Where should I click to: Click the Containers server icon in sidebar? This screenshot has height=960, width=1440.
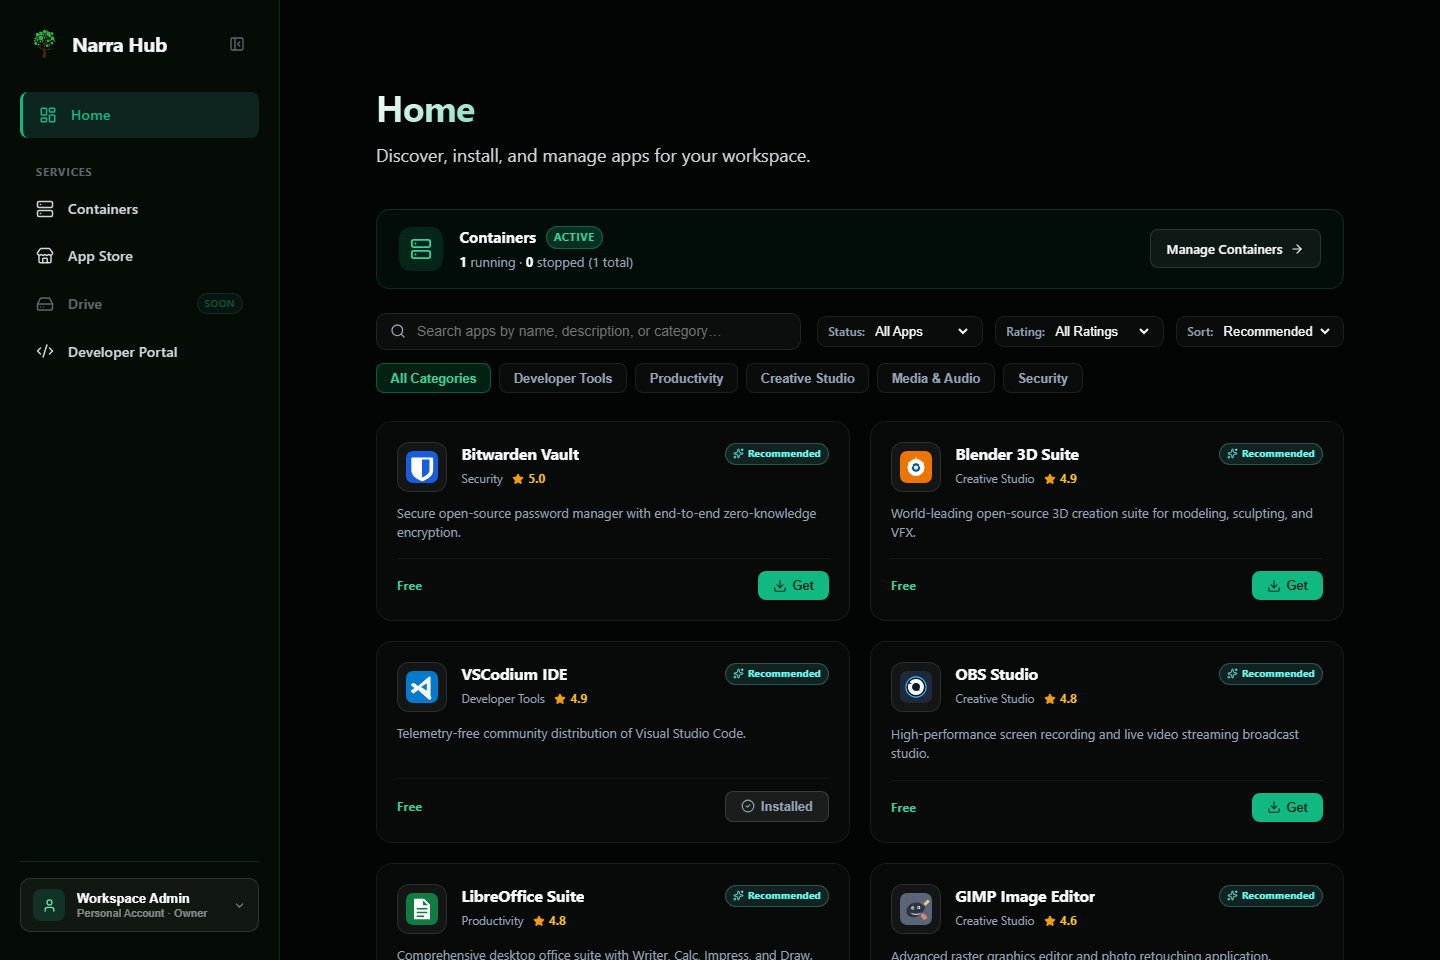click(45, 209)
